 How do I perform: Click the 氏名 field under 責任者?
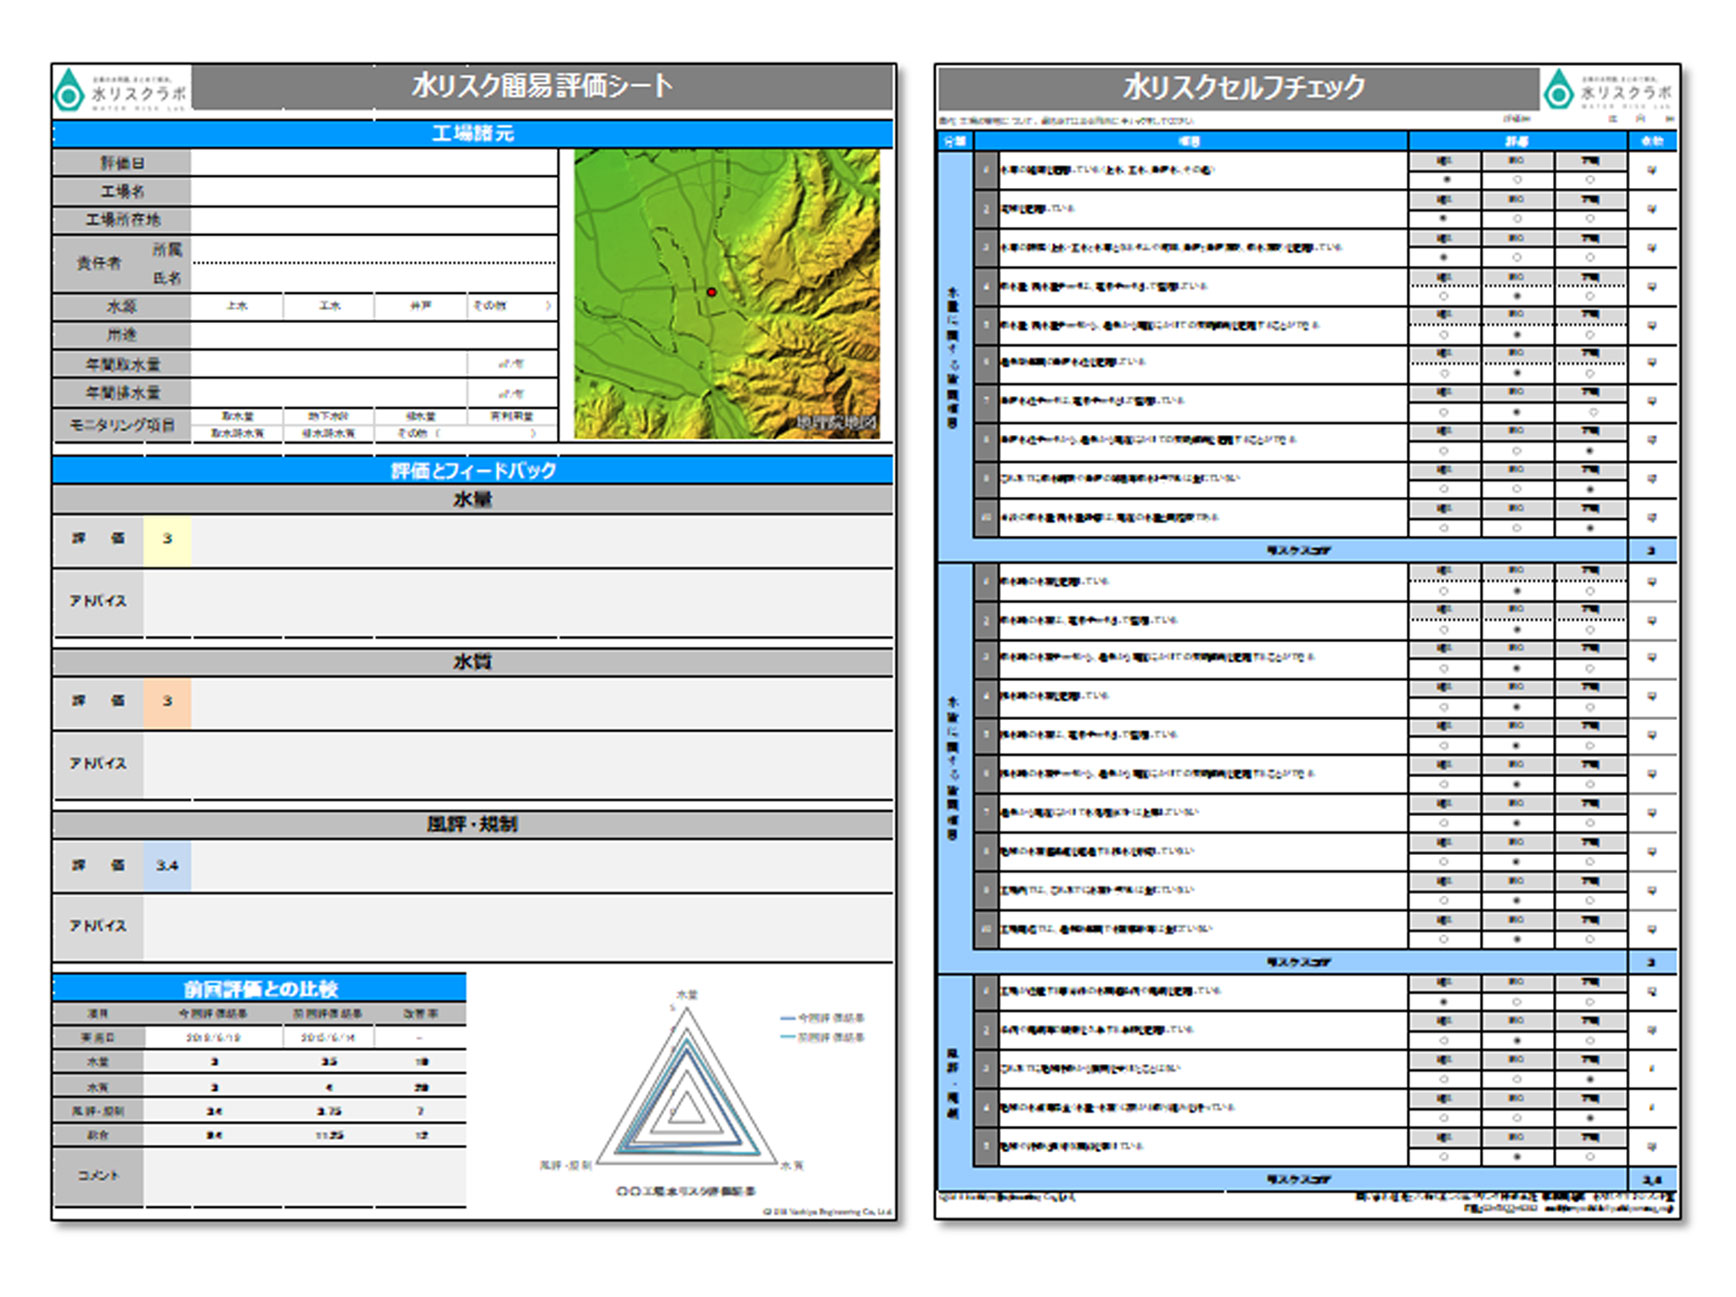tap(374, 278)
